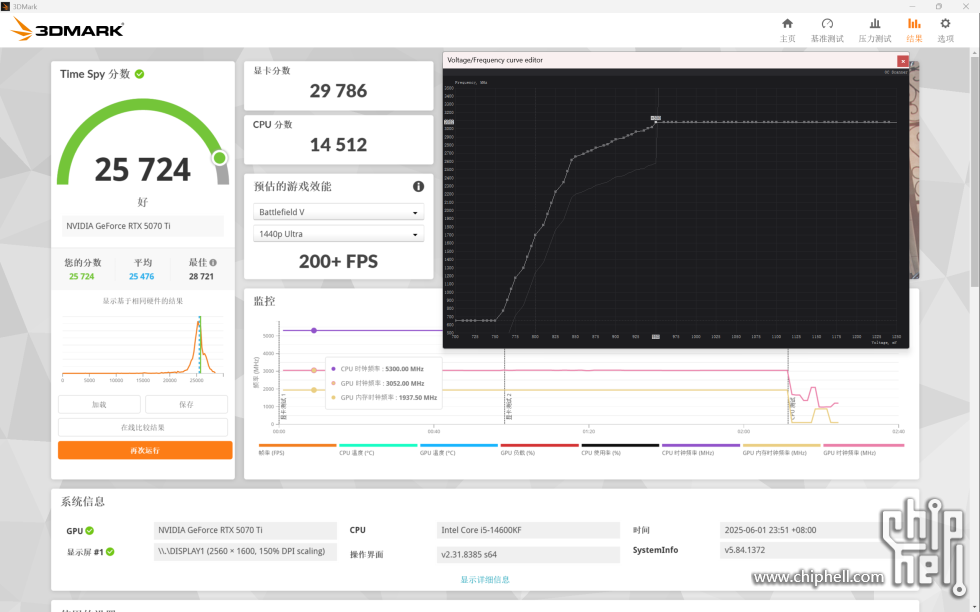The image size is (980, 612).
Task: Click the green score gauge indicator dot
Action: pyautogui.click(x=219, y=158)
